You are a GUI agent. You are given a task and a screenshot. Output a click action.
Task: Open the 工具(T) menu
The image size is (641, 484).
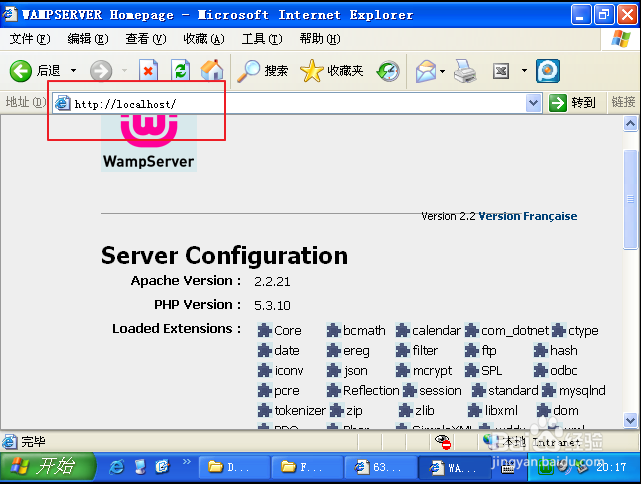tap(262, 39)
